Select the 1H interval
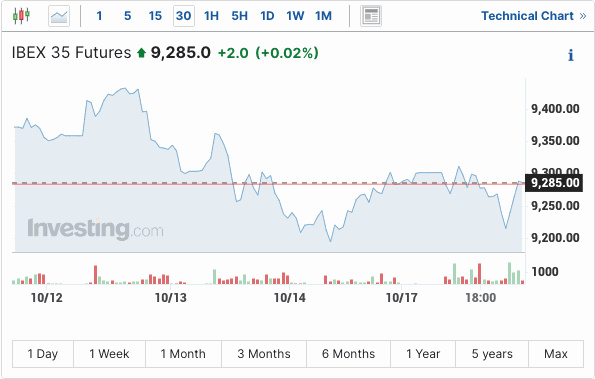The image size is (595, 379). (x=211, y=16)
